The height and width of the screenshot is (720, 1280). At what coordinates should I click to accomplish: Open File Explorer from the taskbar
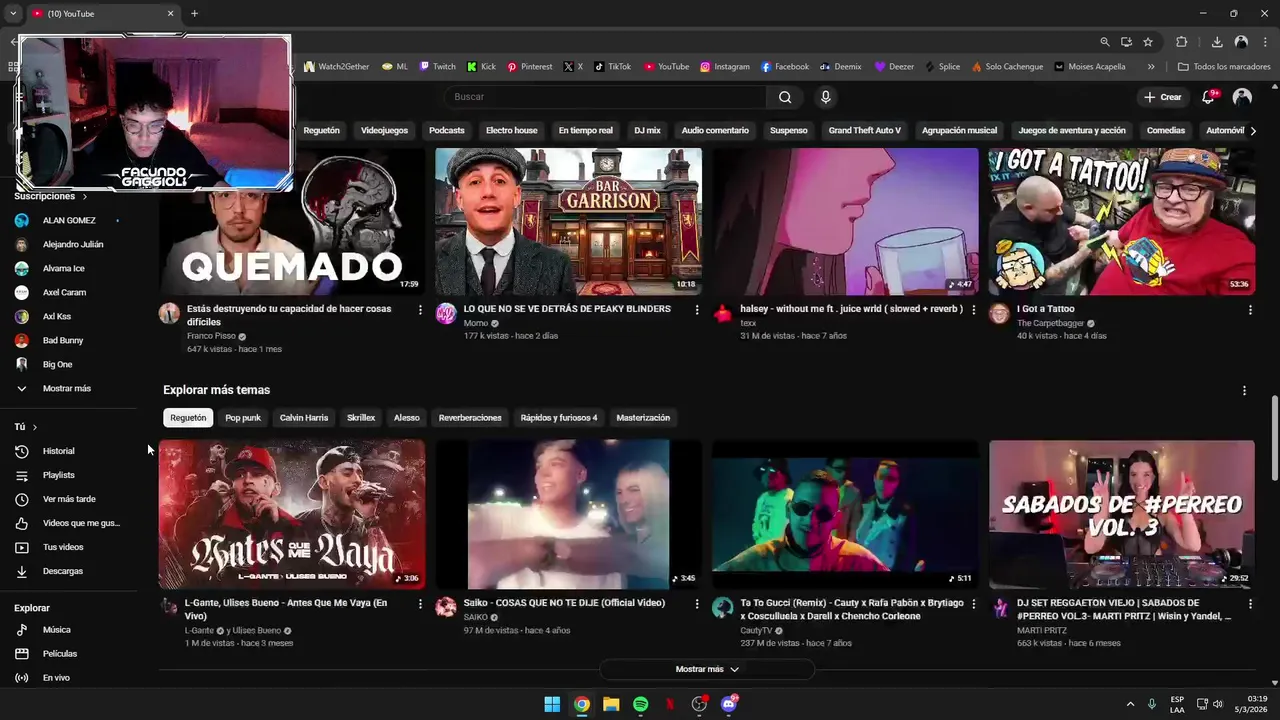pyautogui.click(x=611, y=704)
